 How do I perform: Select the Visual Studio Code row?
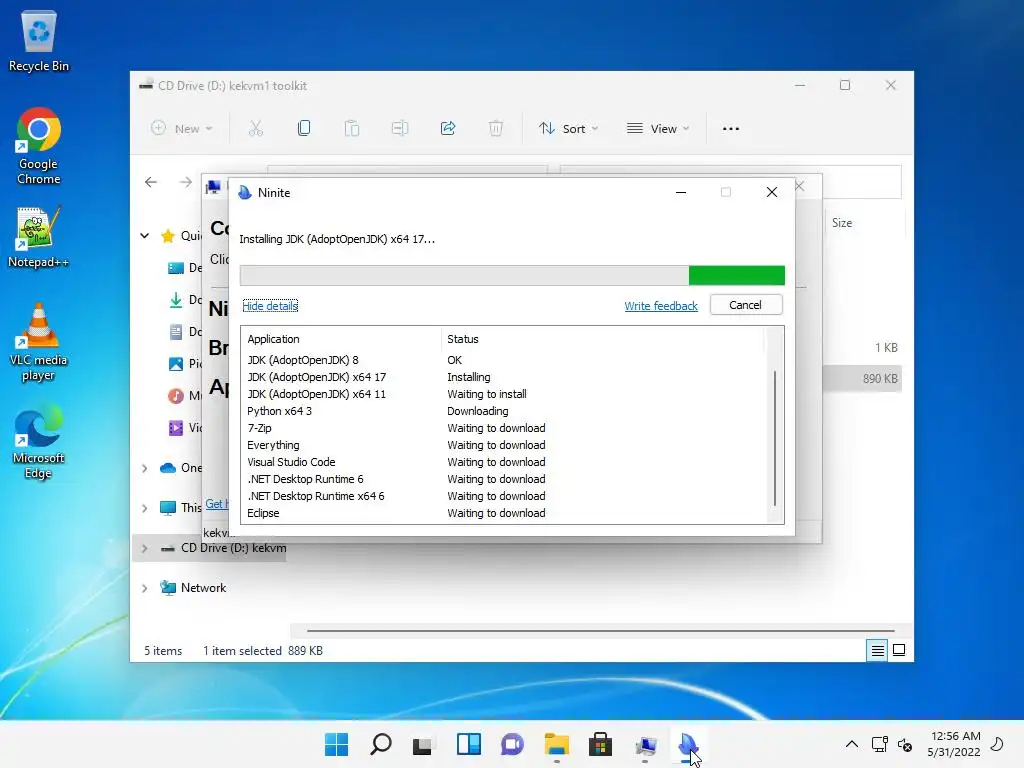(502, 462)
